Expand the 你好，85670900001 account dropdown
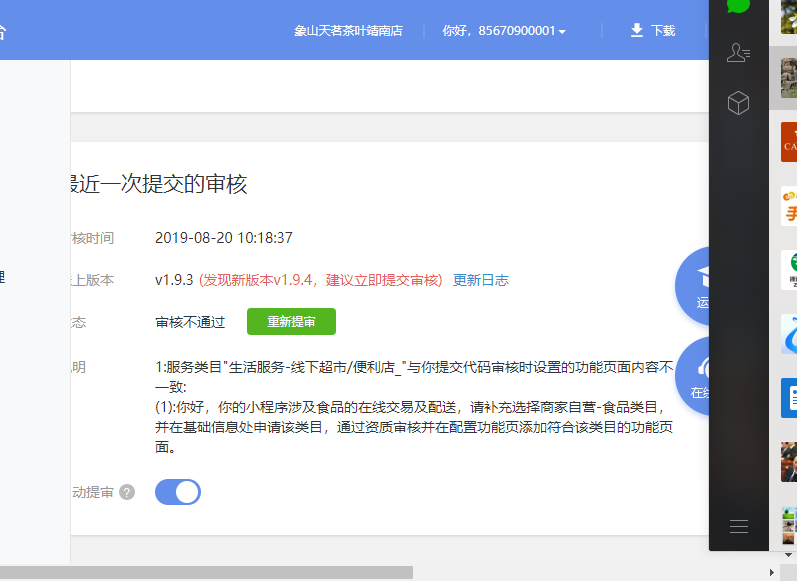The width and height of the screenshot is (797, 581). [504, 31]
